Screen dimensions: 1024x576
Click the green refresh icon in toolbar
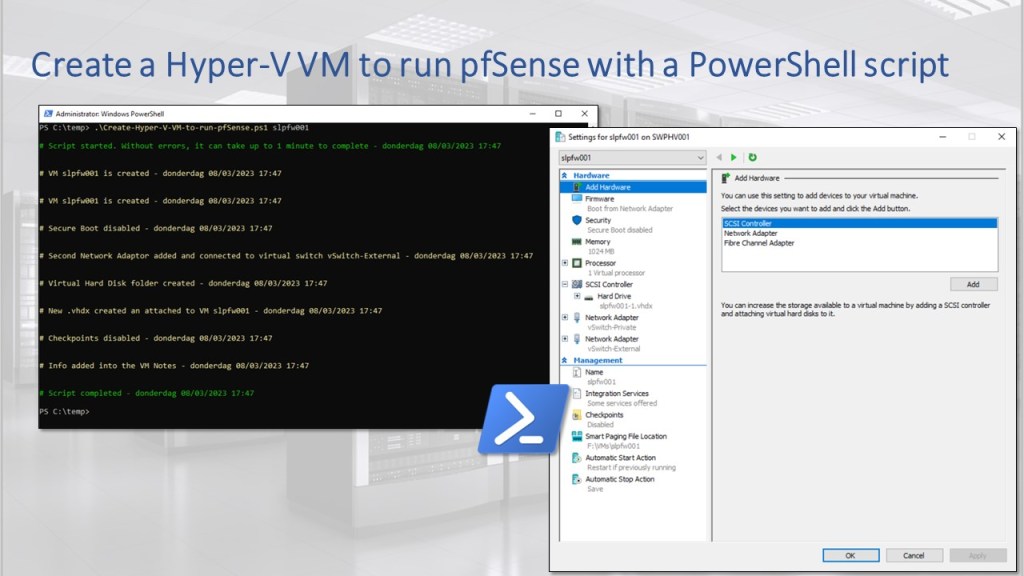click(752, 157)
